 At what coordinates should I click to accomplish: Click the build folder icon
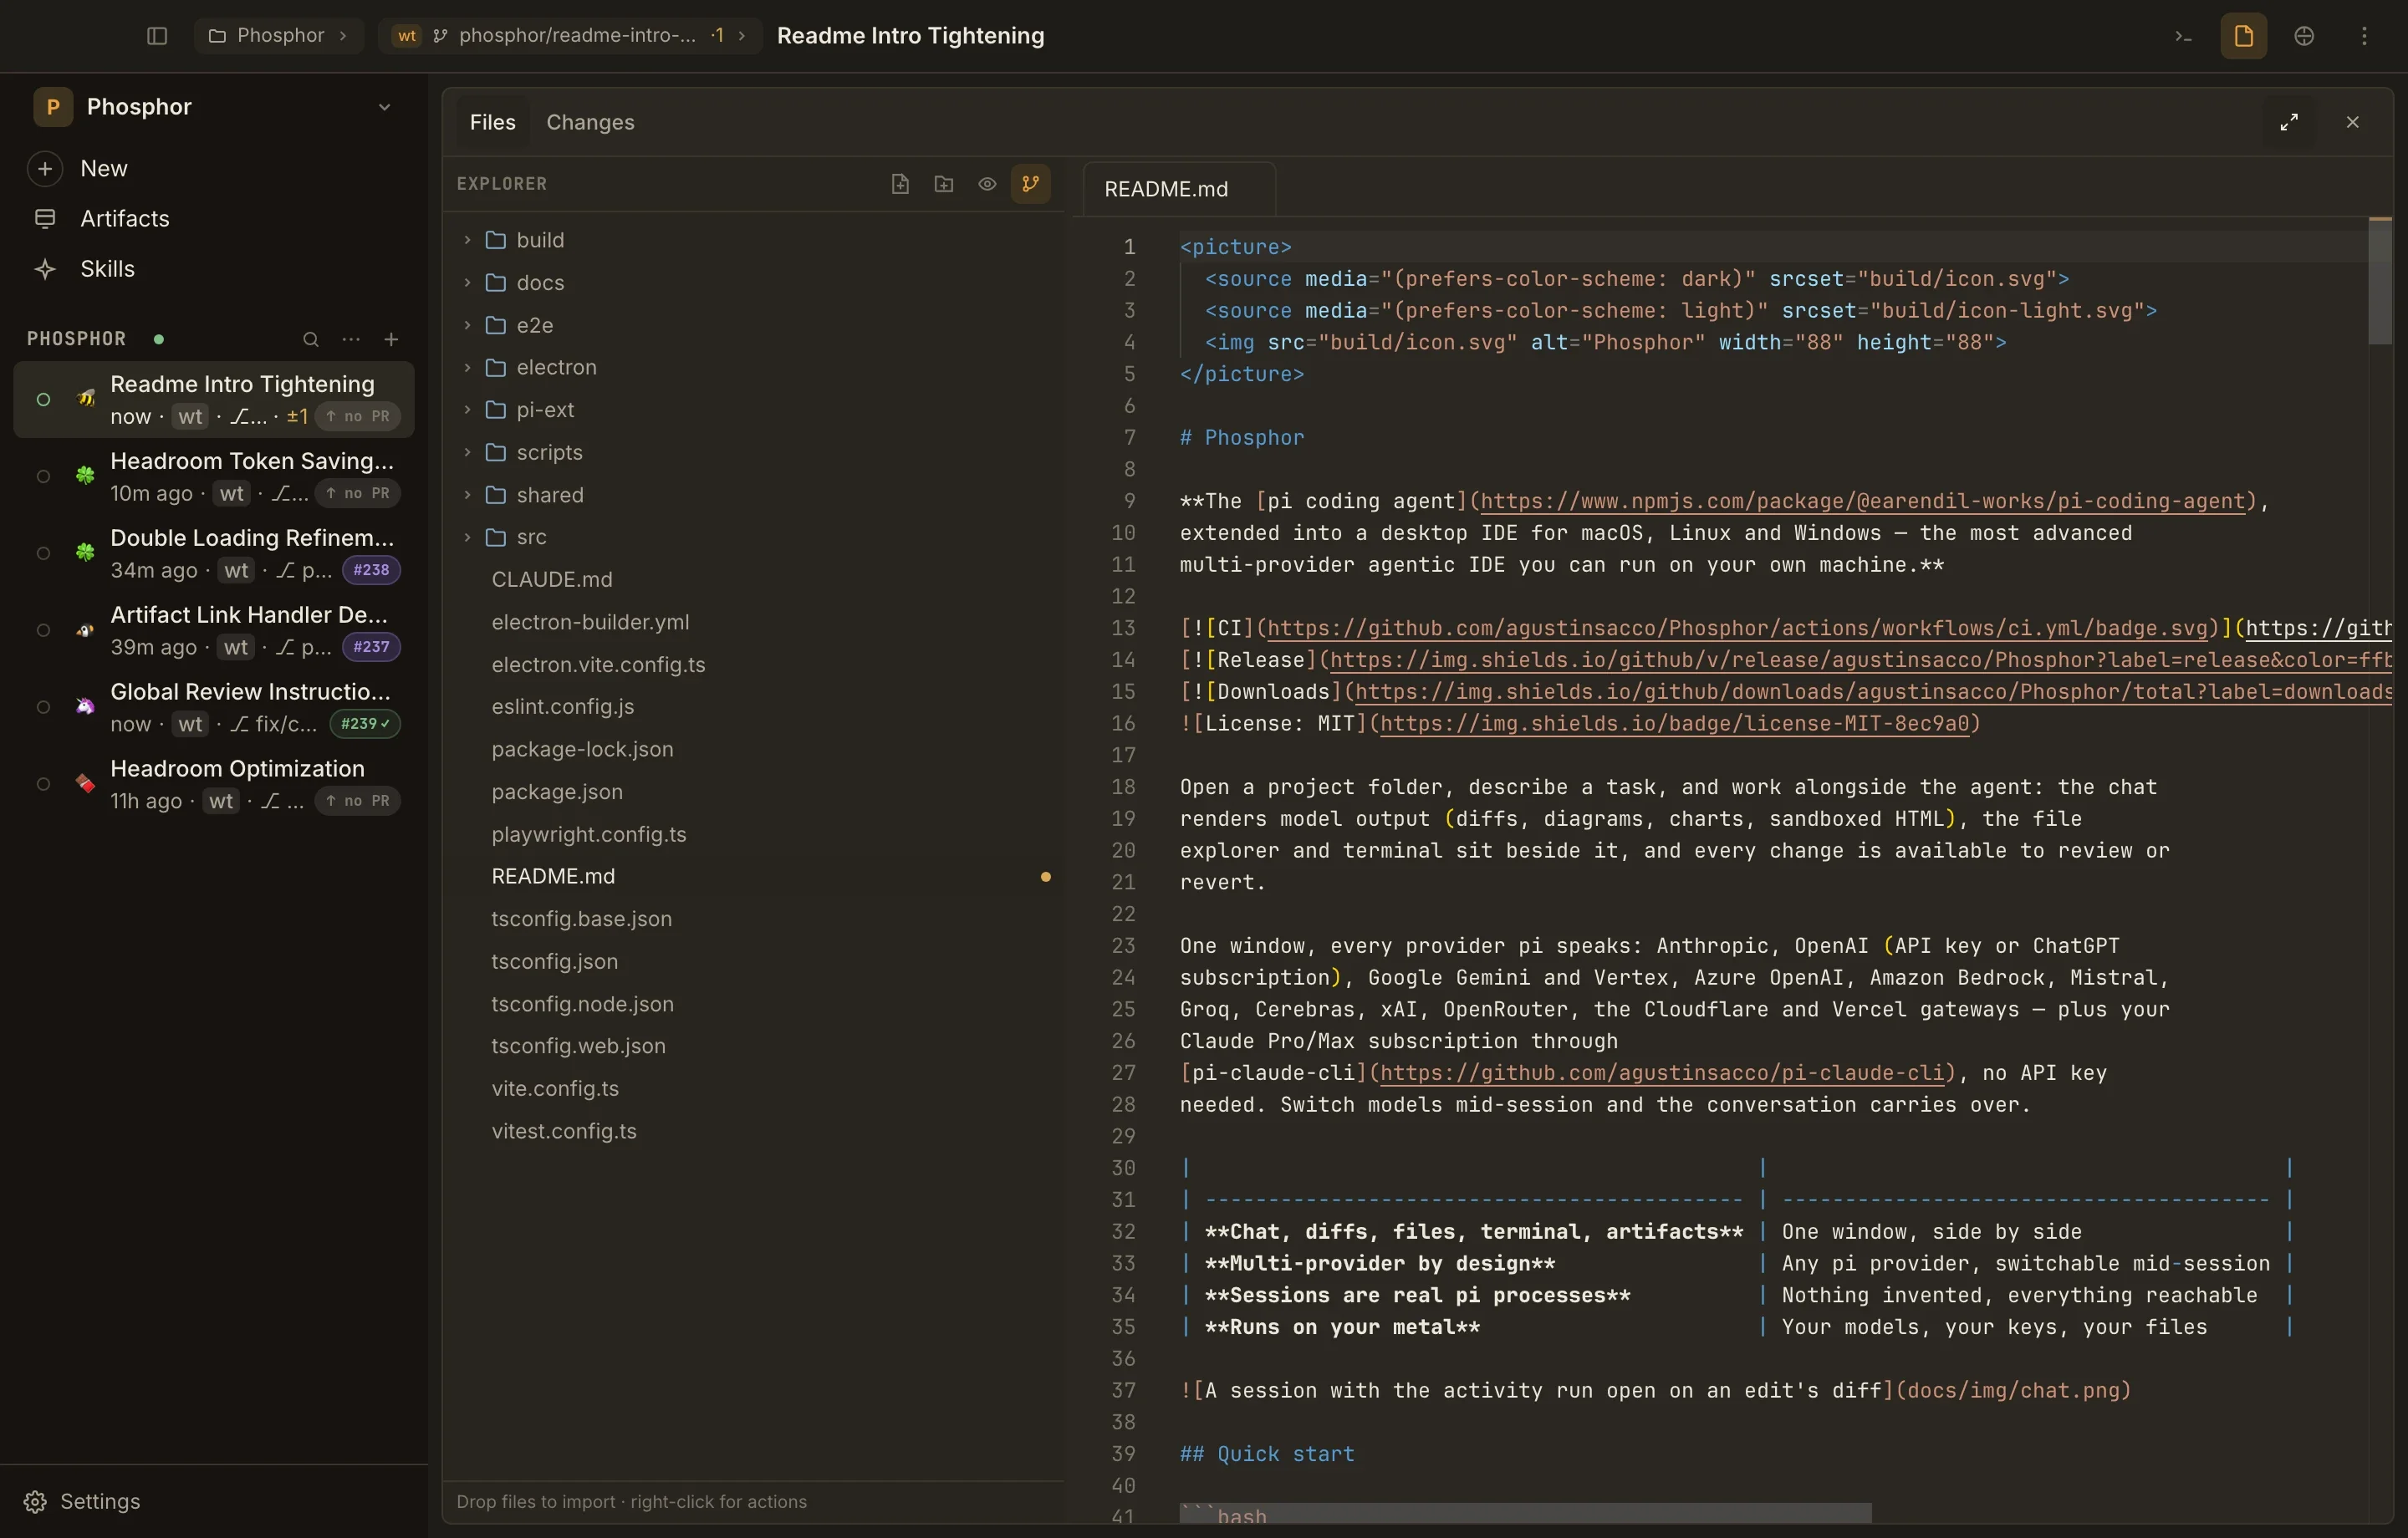pos(495,240)
